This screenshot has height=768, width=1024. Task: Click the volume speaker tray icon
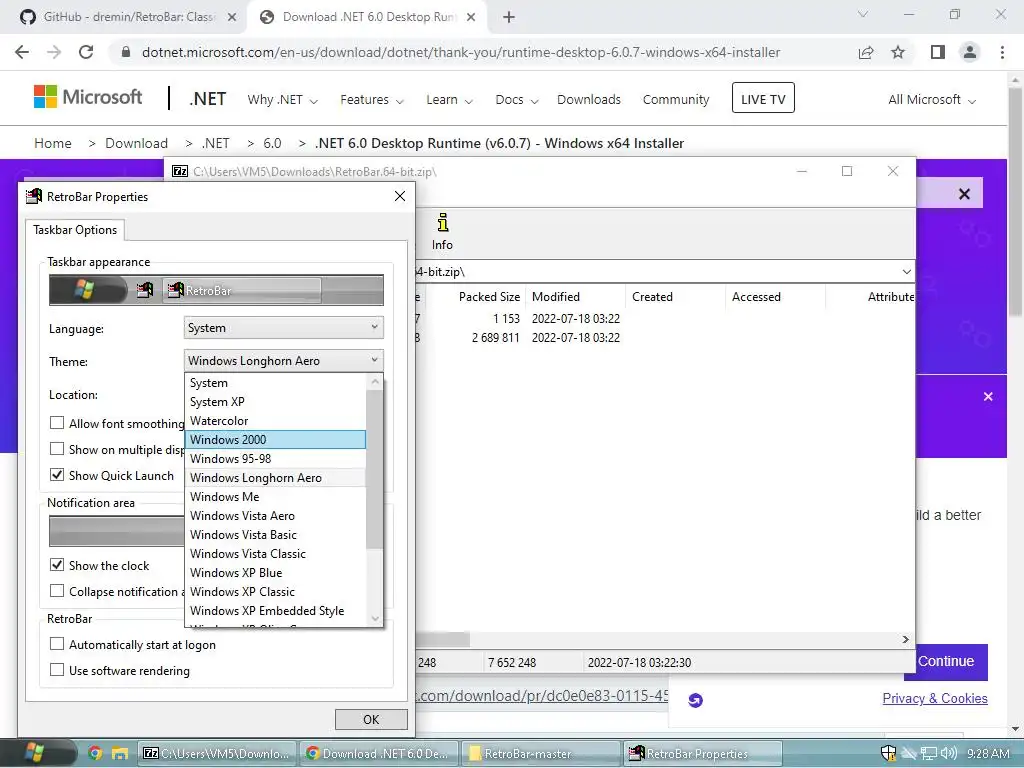tap(949, 754)
